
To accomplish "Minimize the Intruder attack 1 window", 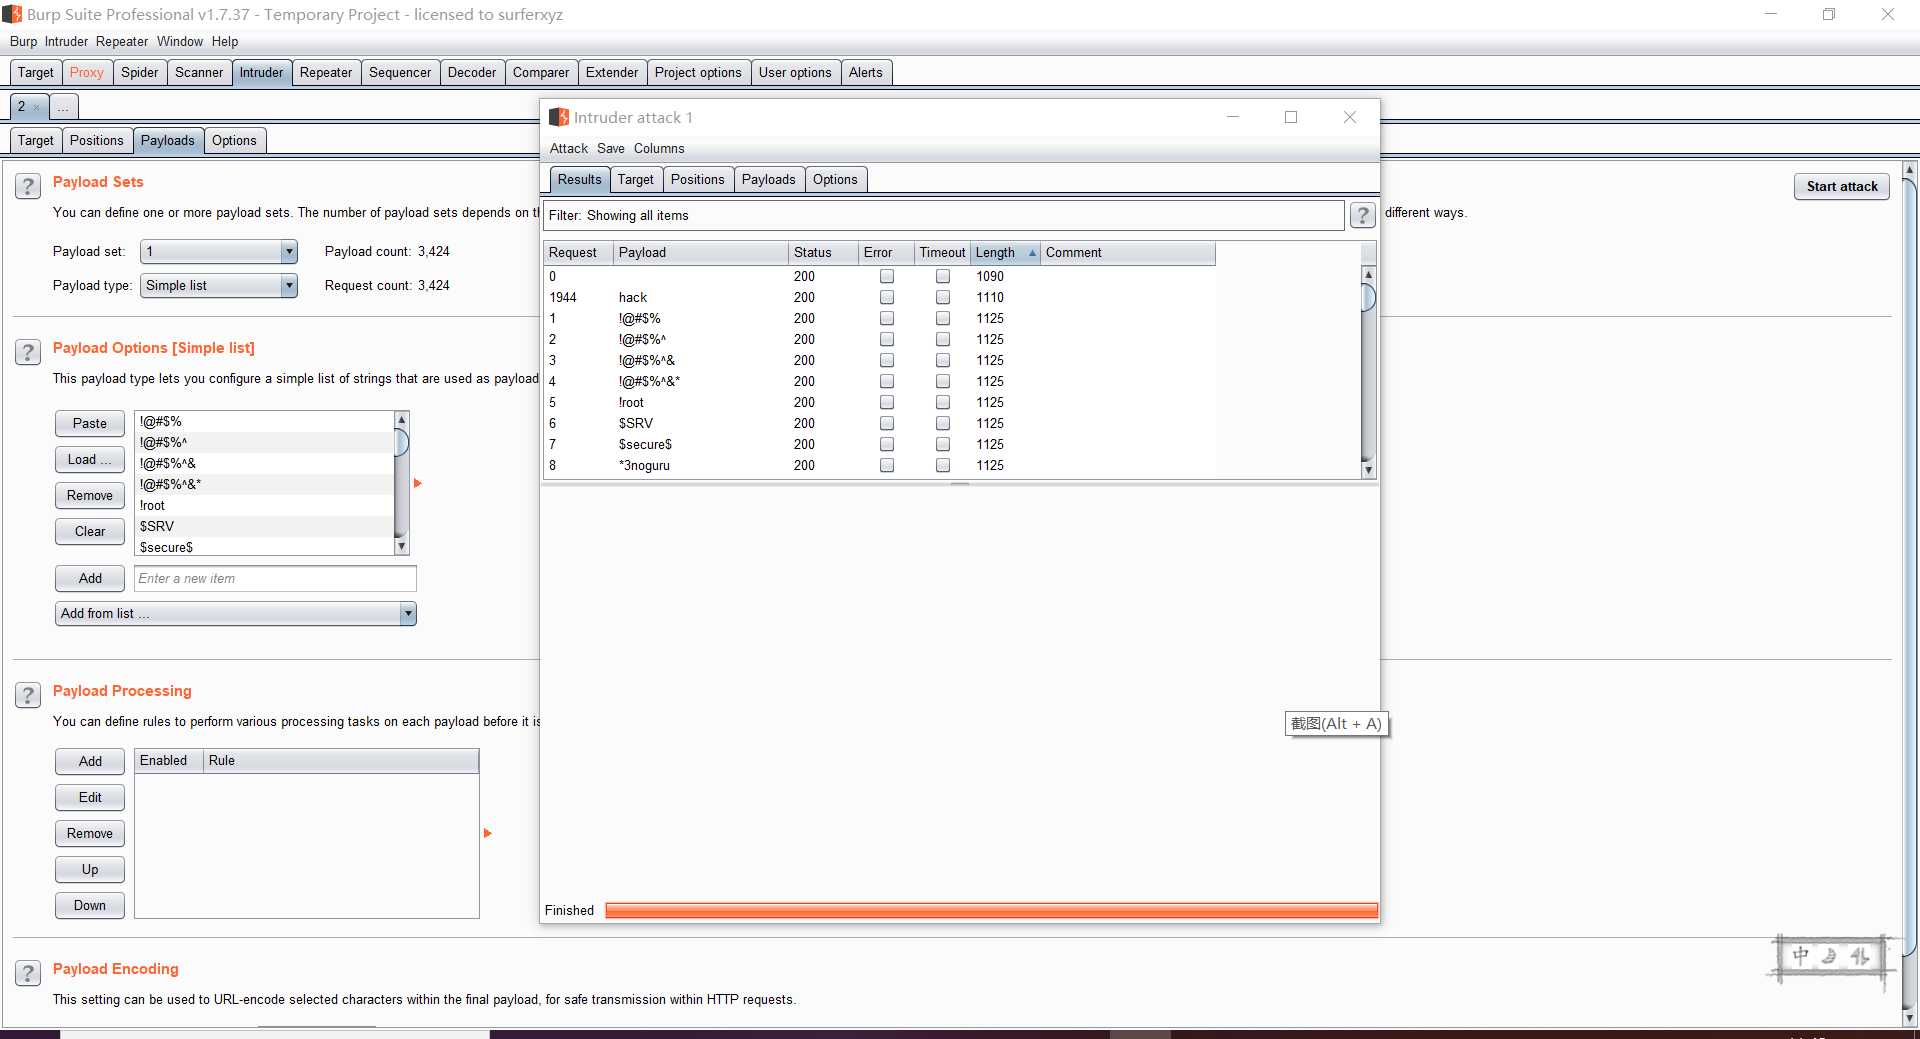I will (x=1233, y=117).
